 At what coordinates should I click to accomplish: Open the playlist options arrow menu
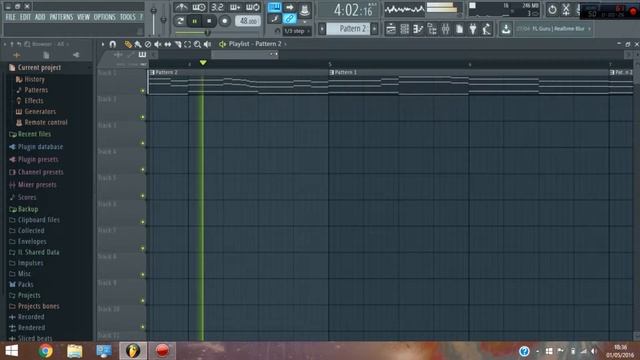[x=103, y=44]
